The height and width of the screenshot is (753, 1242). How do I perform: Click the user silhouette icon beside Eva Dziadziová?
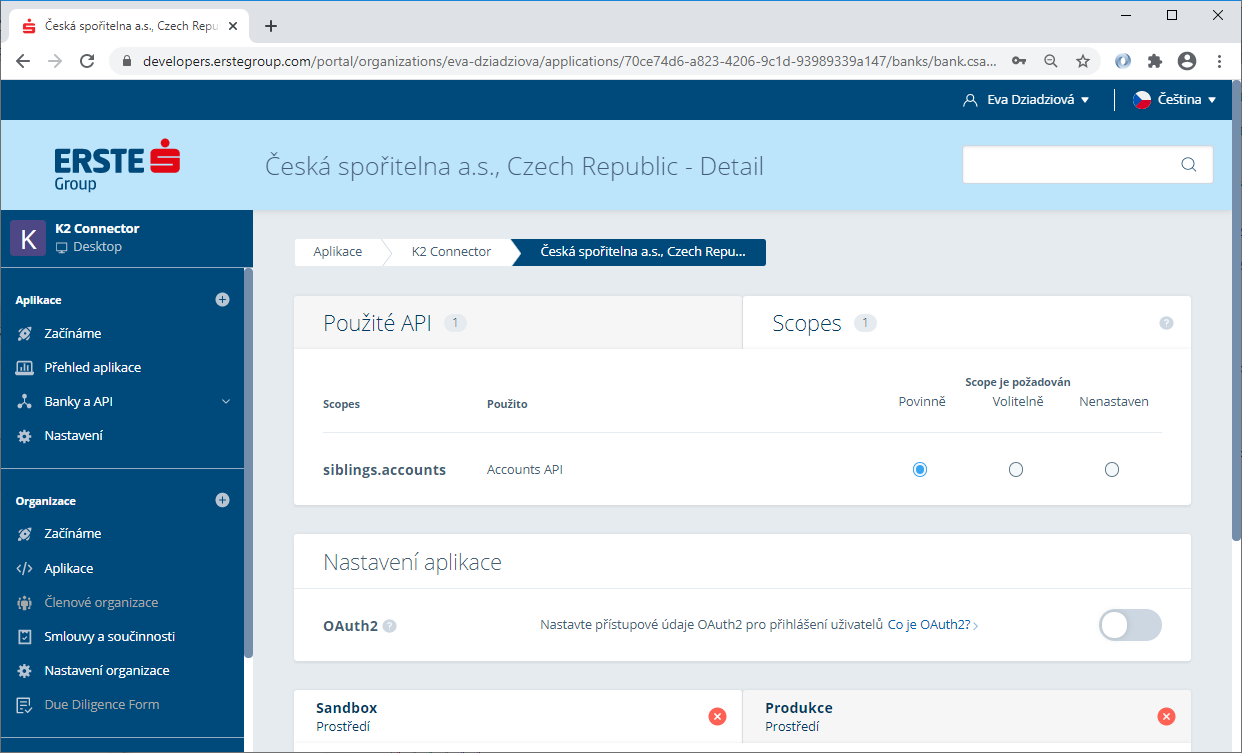tap(969, 100)
